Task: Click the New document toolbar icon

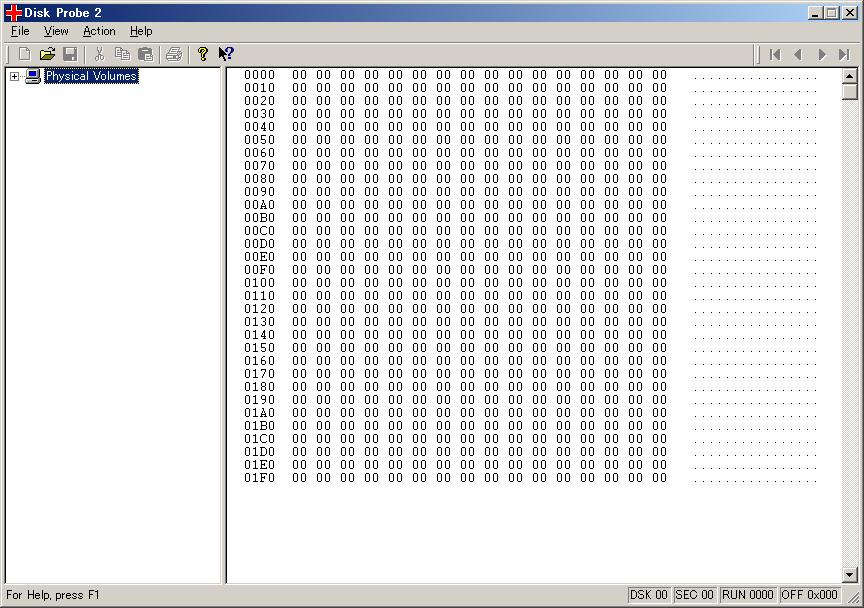Action: [24, 54]
